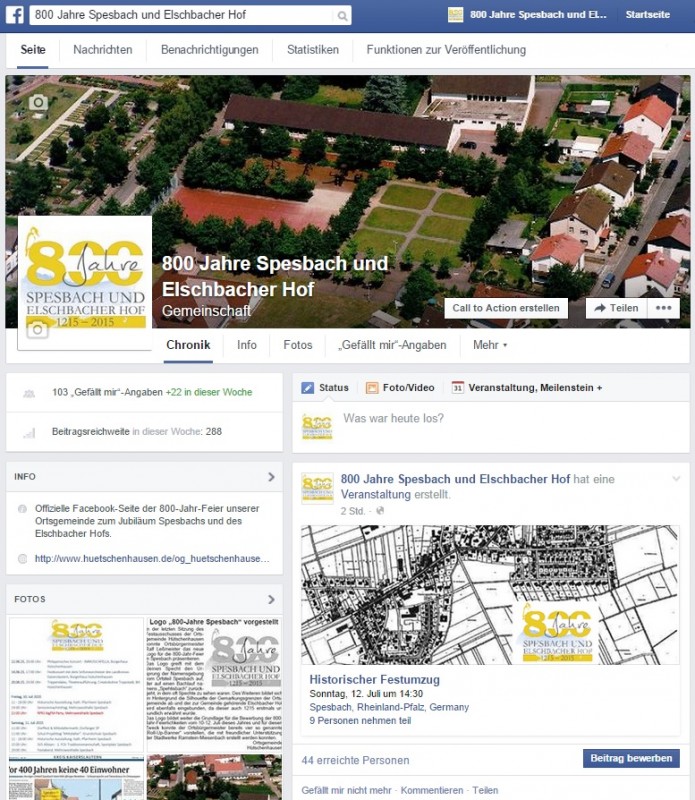Click the Beitragsreichweite statistic
The width and height of the screenshot is (695, 800).
(x=137, y=432)
